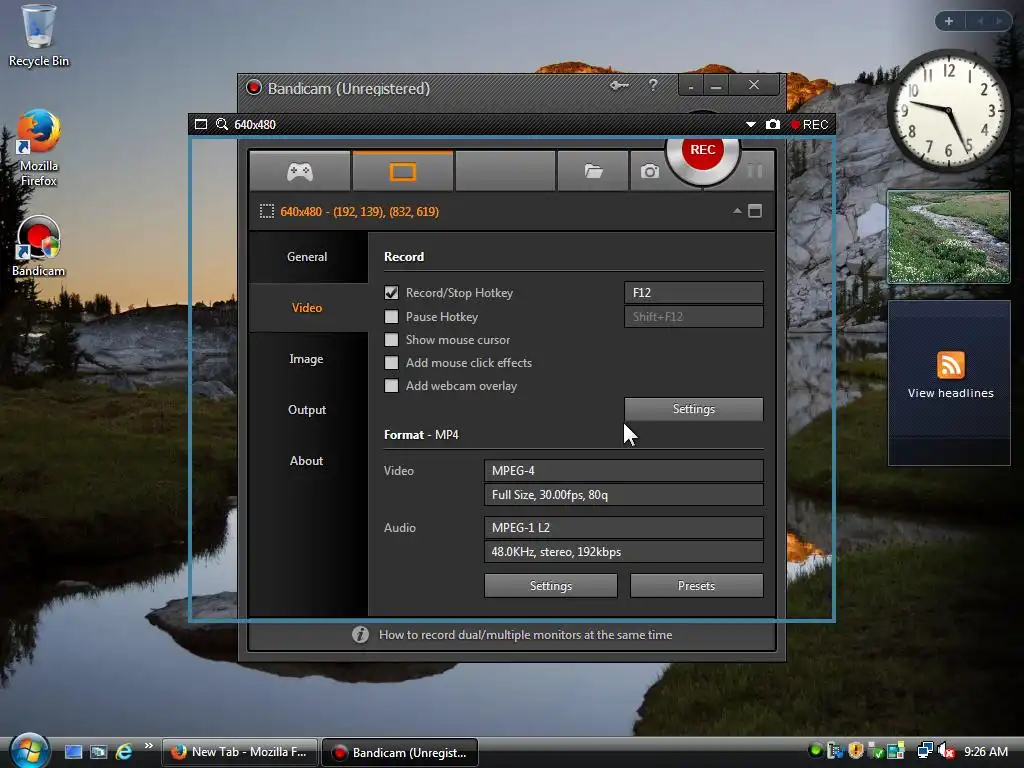Click the 48.0KHz, stereo, 192kbps field
The image size is (1024, 768).
point(624,552)
